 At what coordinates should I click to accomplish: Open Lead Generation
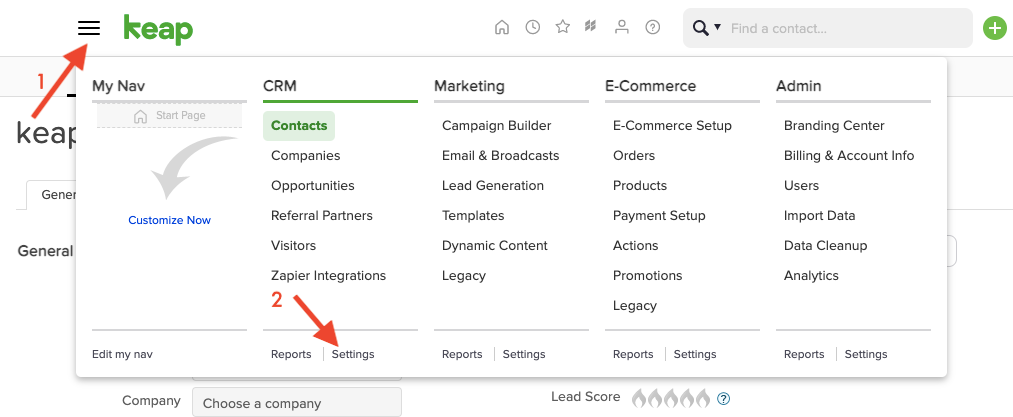pos(493,186)
